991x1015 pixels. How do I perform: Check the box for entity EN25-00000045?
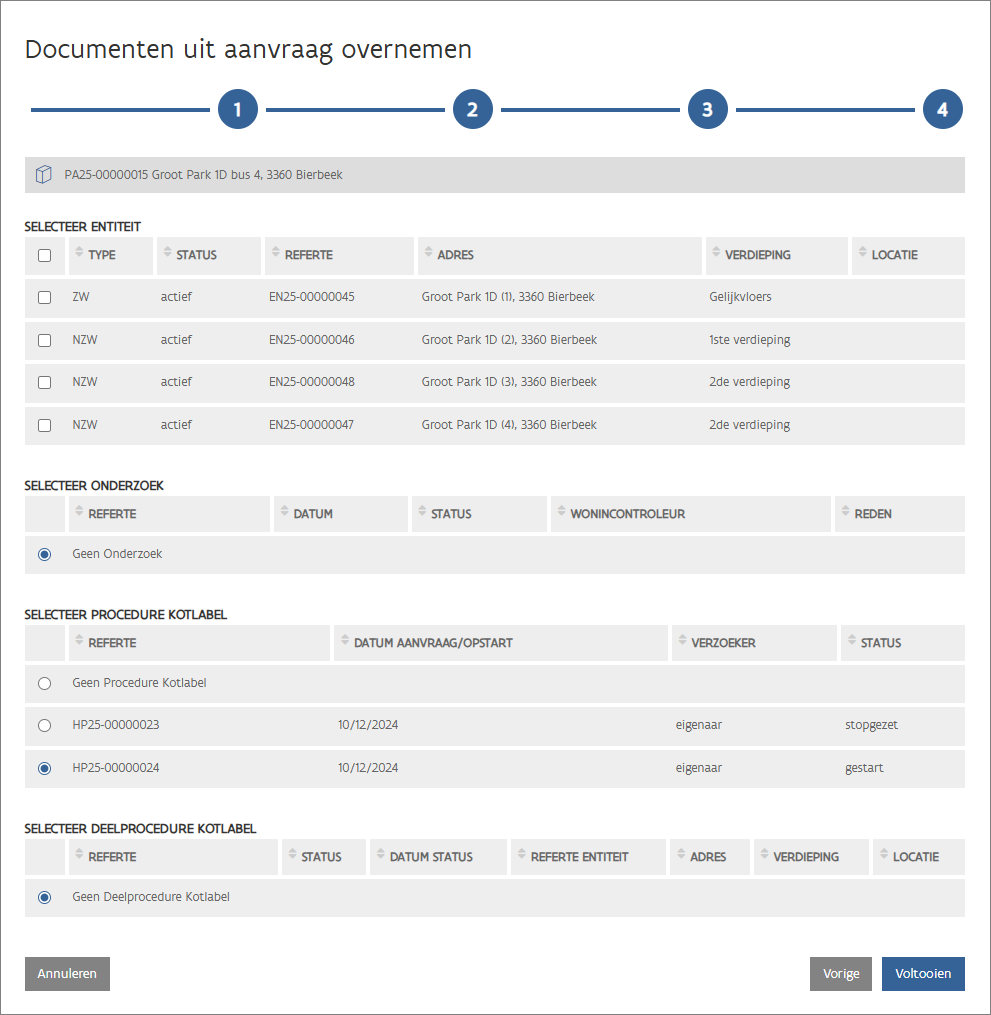pyautogui.click(x=44, y=298)
